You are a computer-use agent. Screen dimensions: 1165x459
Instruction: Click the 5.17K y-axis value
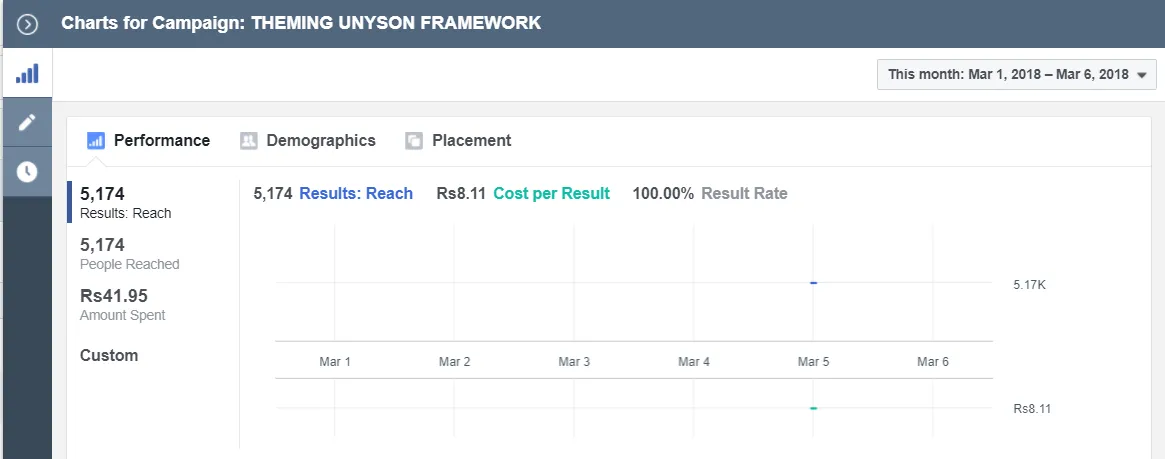(1029, 284)
